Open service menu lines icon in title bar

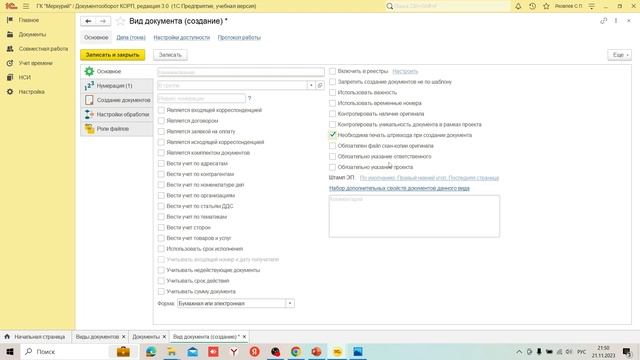[591, 6]
